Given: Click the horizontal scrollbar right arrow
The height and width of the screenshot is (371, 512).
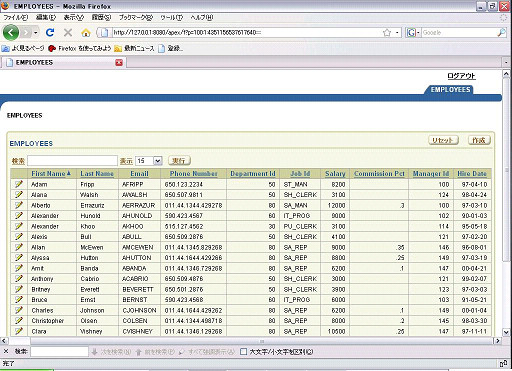Looking at the screenshot, I should [x=497, y=341].
